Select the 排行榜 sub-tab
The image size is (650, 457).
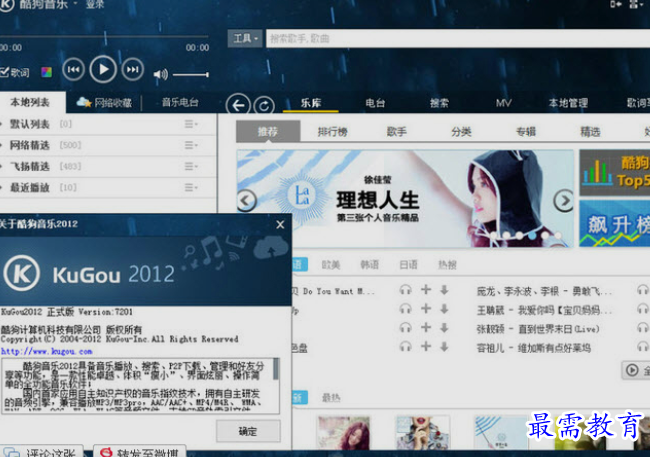(332, 132)
